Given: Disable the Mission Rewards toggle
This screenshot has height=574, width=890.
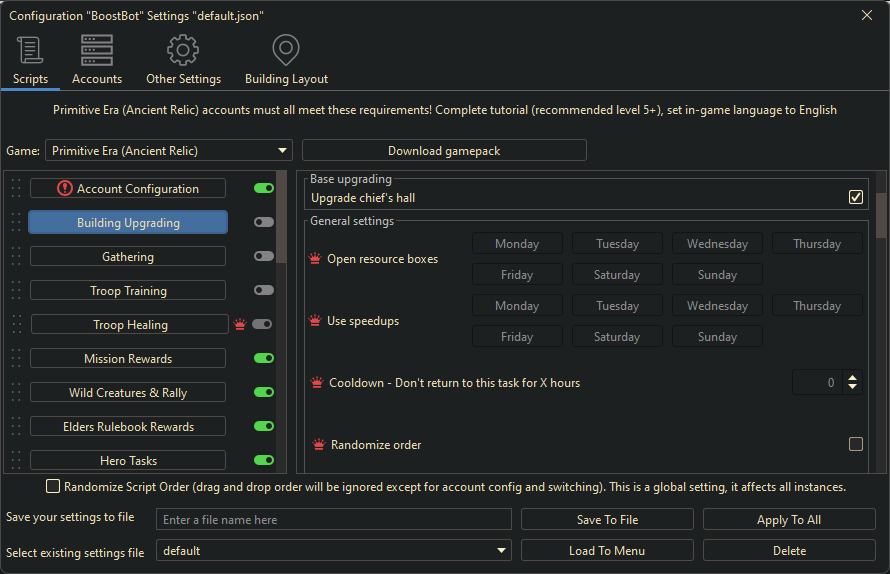Looking at the screenshot, I should 264,358.
